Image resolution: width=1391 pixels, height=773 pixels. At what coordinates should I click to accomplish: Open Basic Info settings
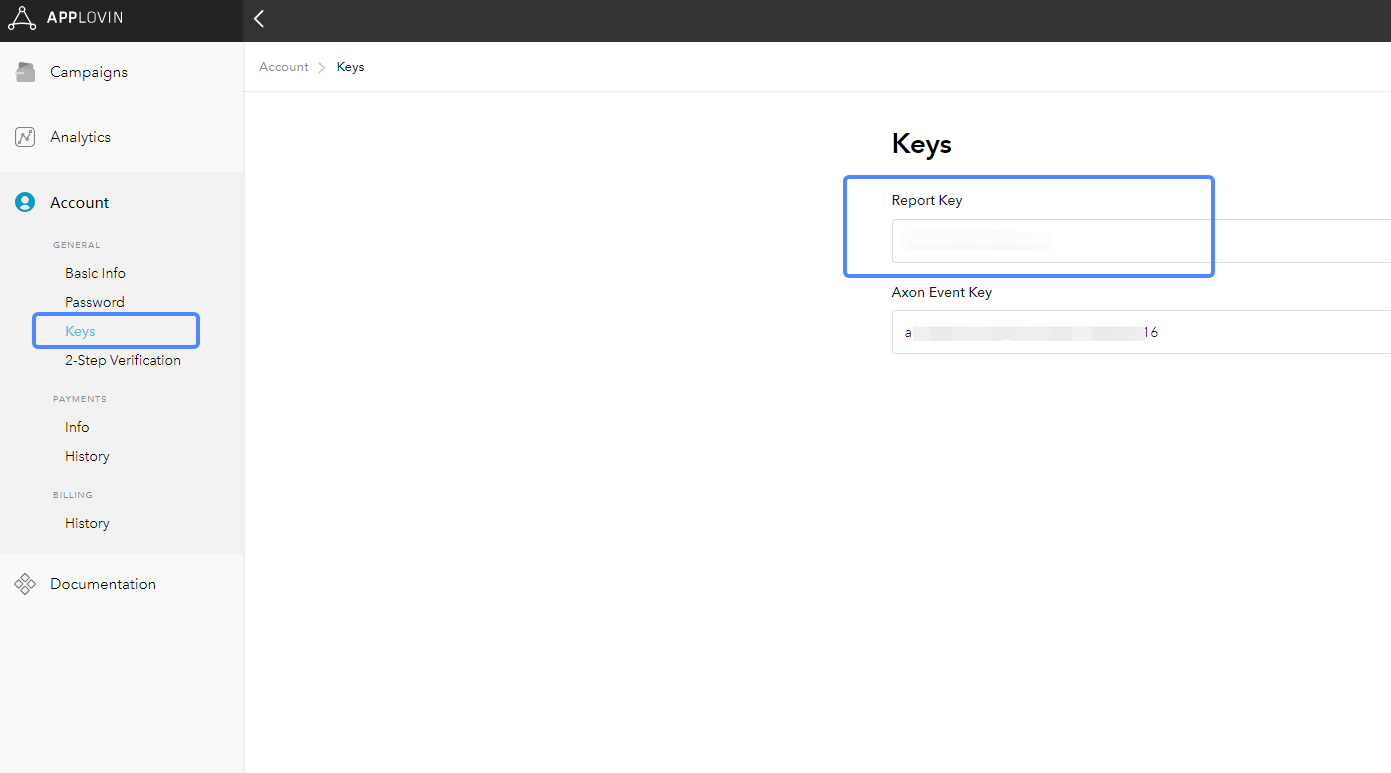point(95,272)
